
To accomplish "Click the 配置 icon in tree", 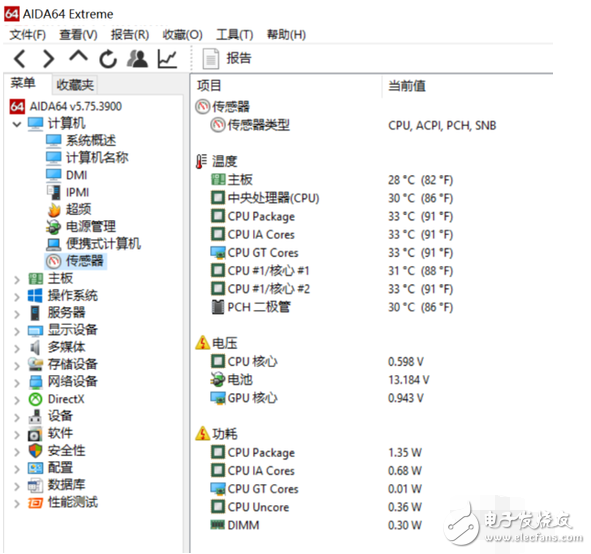I will (35, 468).
